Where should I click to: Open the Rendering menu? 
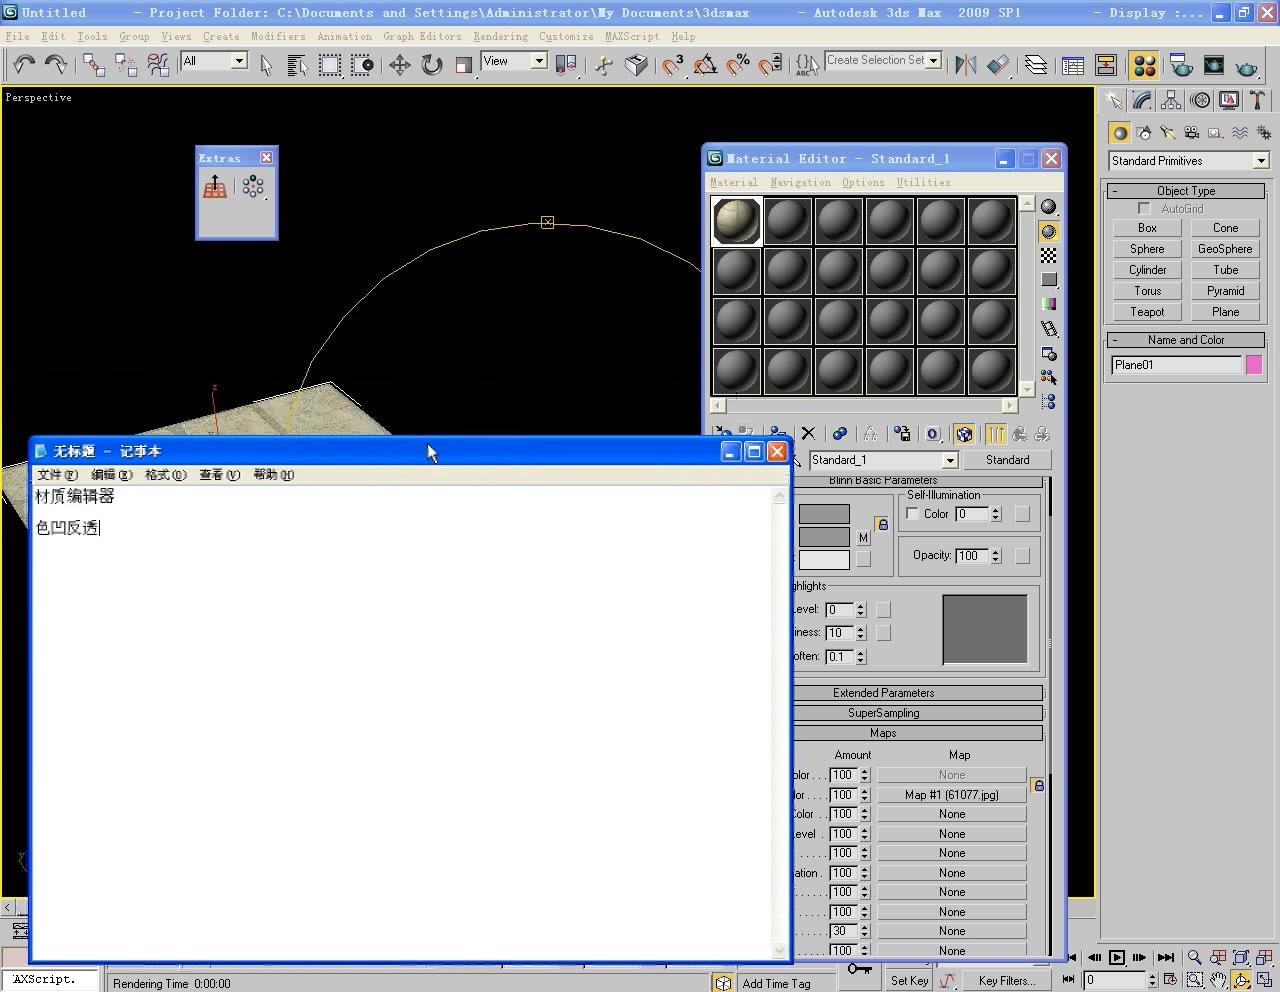pyautogui.click(x=500, y=36)
